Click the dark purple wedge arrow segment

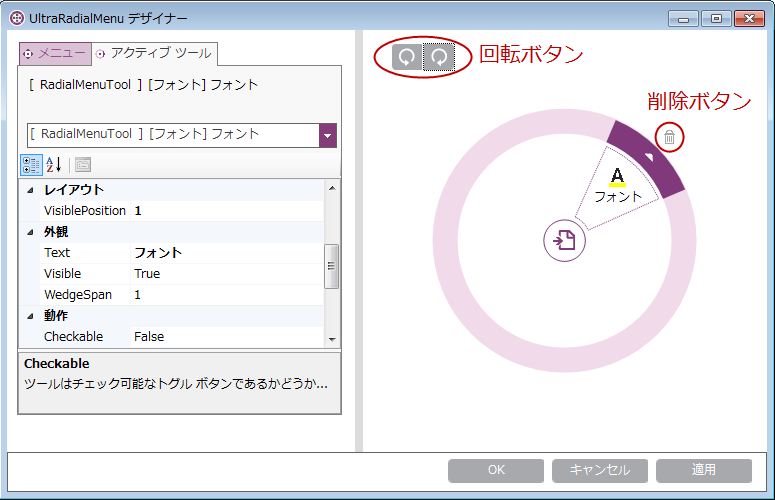tap(648, 157)
